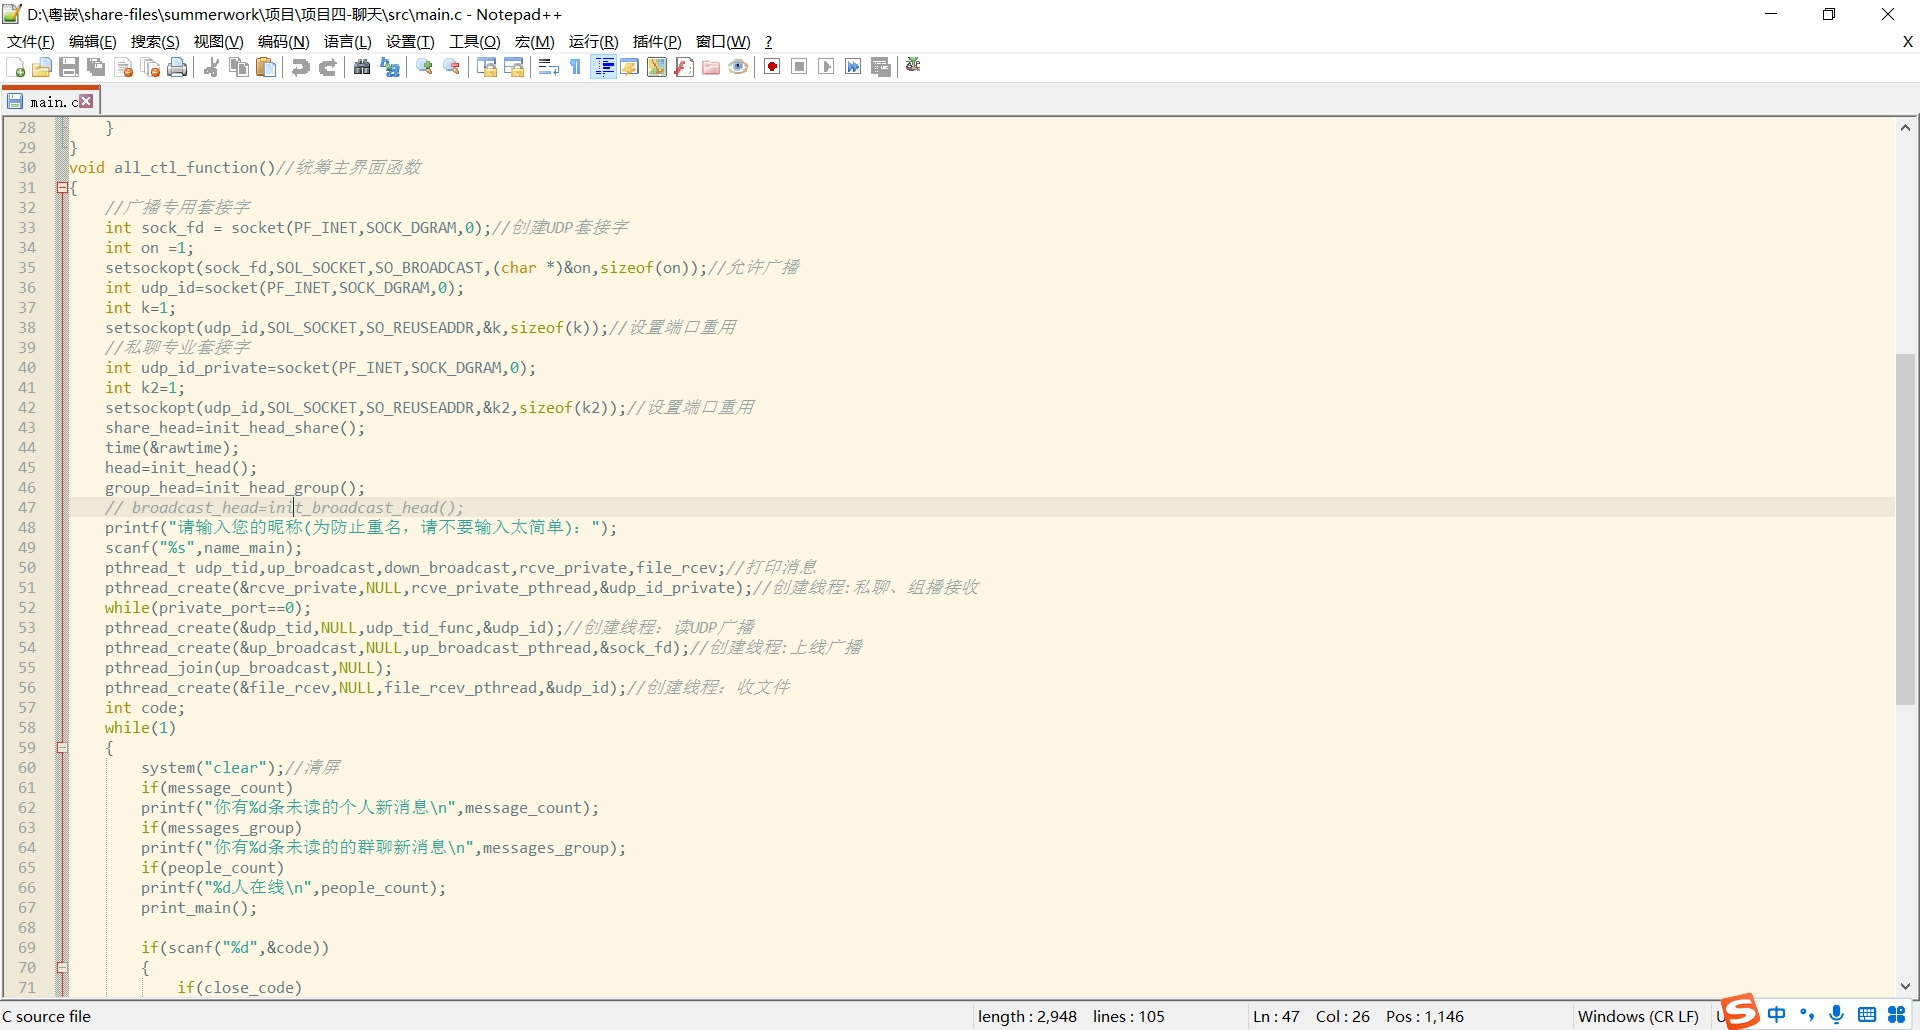Click the Close All documents icon
Image resolution: width=1920 pixels, height=1030 pixels.
[151, 67]
